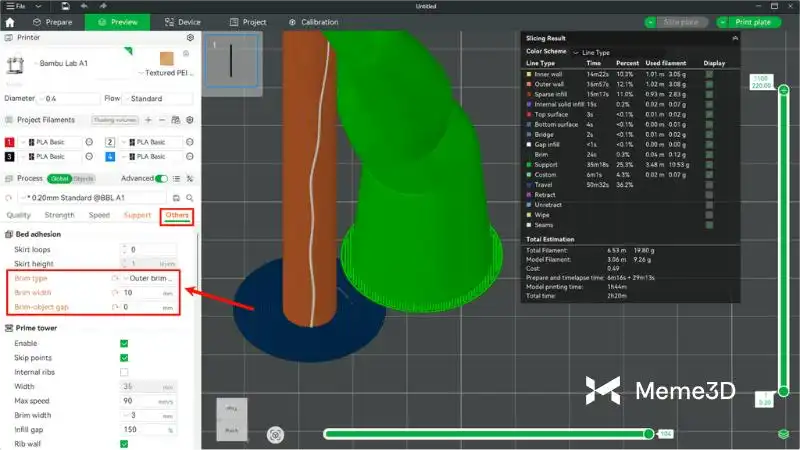This screenshot has width=800, height=450.
Task: Remove a filament with minus icon
Action: click(163, 120)
